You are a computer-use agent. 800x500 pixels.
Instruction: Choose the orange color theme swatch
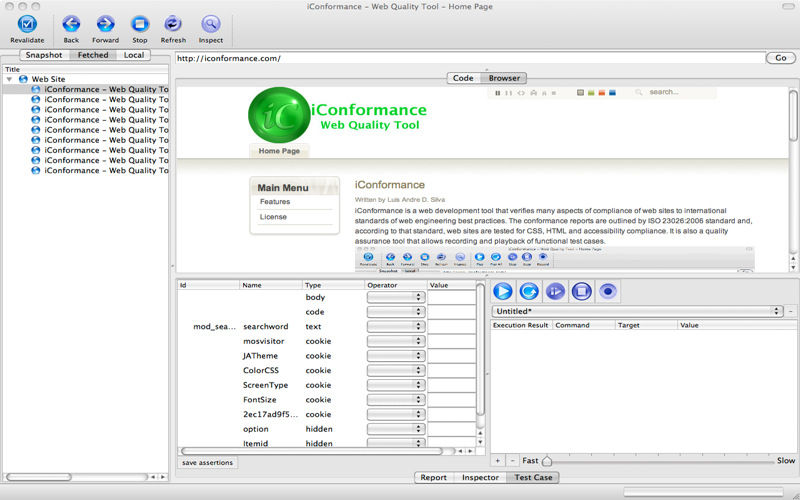click(x=602, y=93)
